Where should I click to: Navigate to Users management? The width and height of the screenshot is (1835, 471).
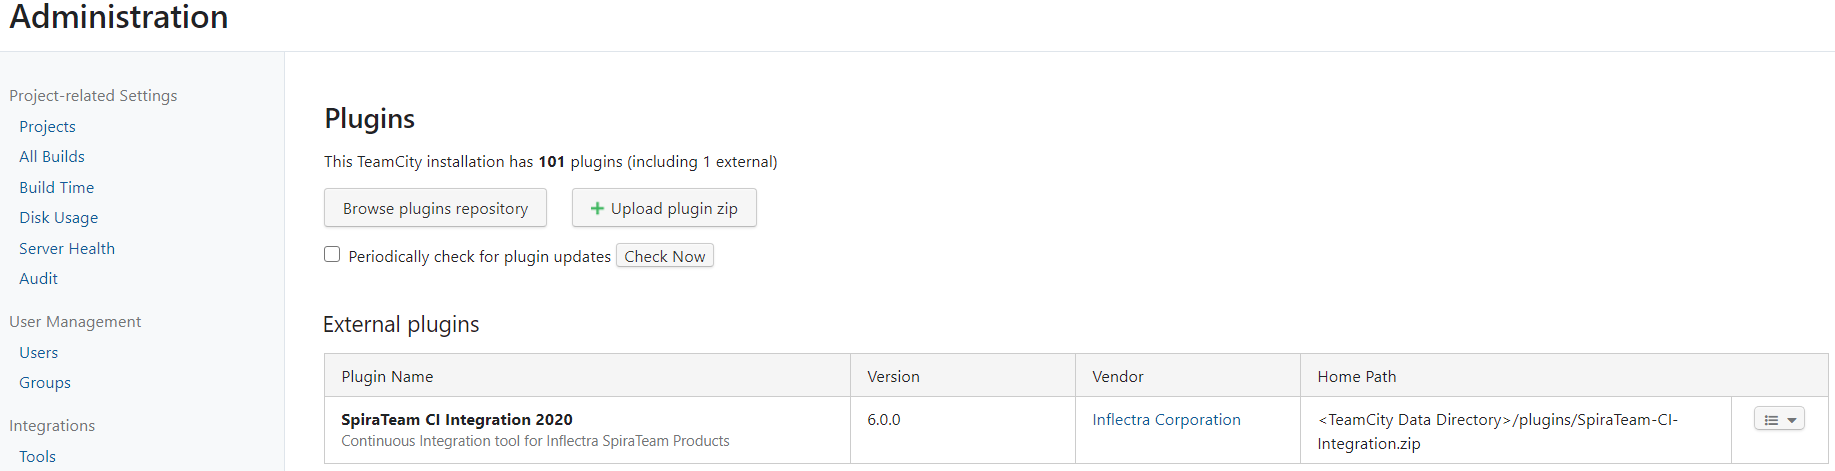39,352
